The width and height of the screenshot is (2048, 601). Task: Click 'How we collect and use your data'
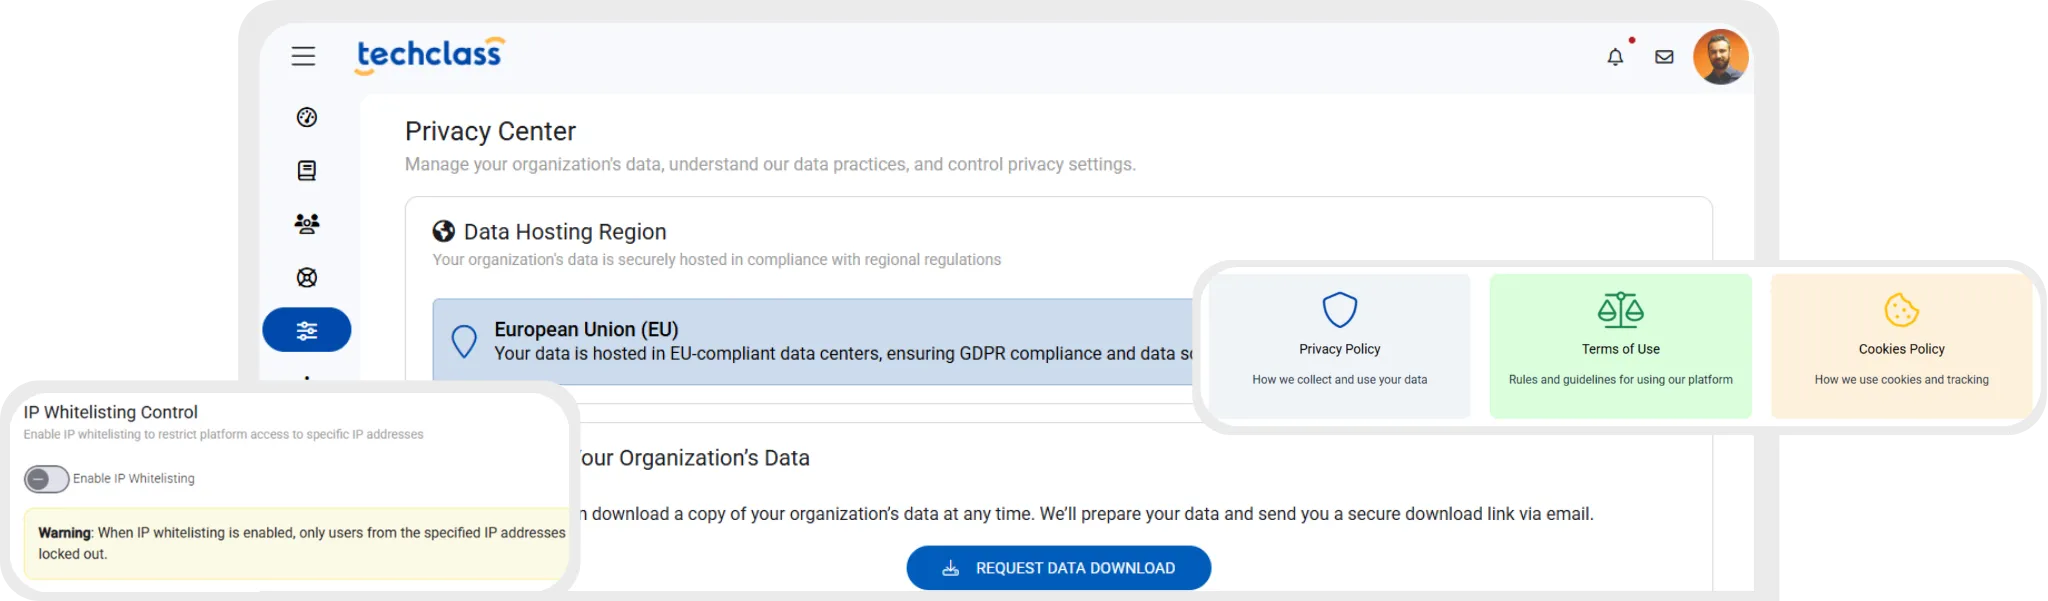[1340, 380]
